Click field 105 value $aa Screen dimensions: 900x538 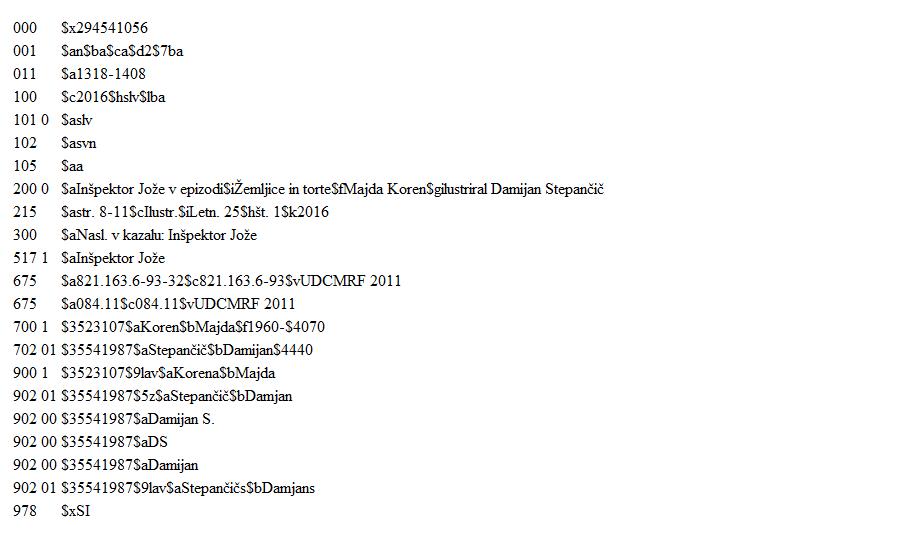point(72,166)
